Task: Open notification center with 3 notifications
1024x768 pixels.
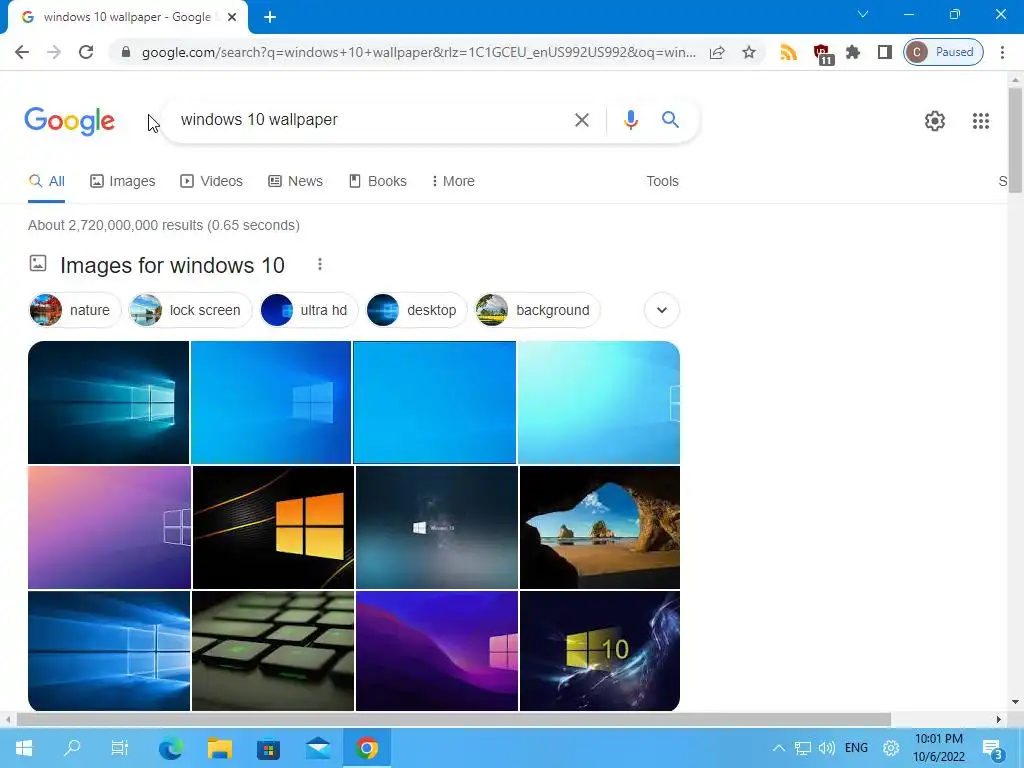Action: pos(993,748)
